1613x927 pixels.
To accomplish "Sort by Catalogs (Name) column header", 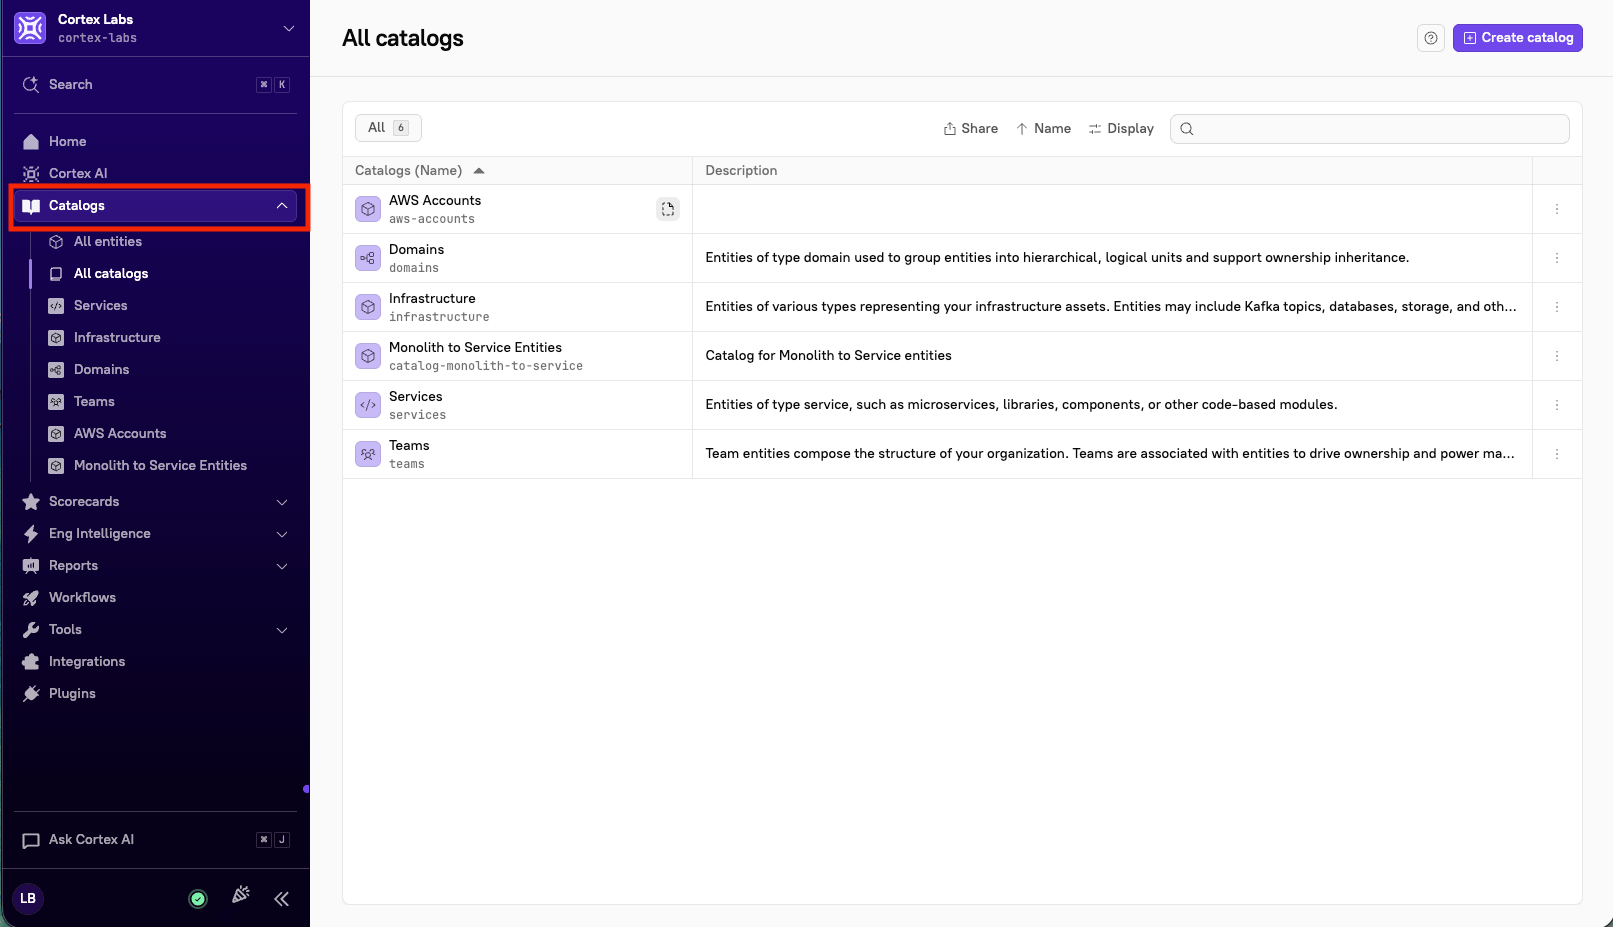I will (x=419, y=171).
